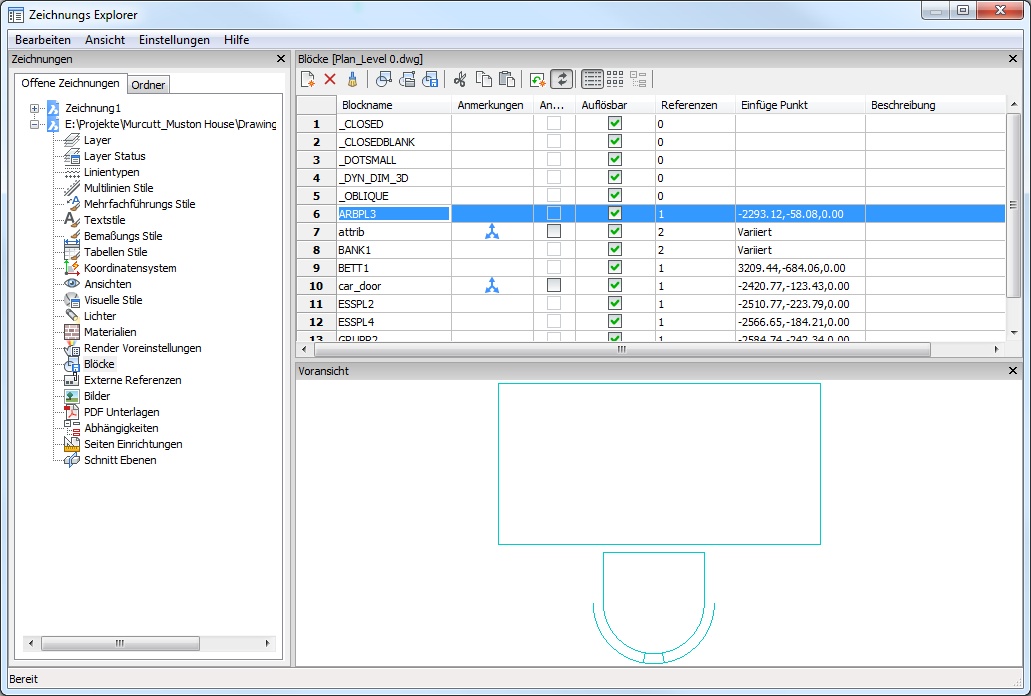Toggle the An... checkbox for attrib row
Viewport: 1031px width, 696px height.
tap(554, 232)
